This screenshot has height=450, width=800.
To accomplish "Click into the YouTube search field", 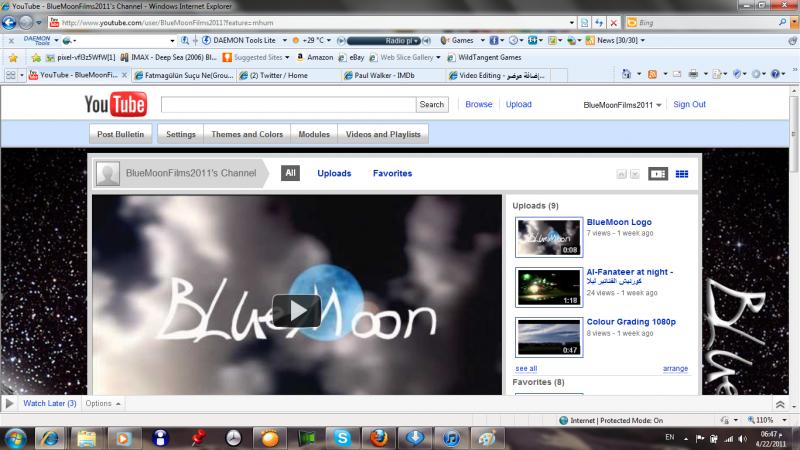I will (288, 105).
